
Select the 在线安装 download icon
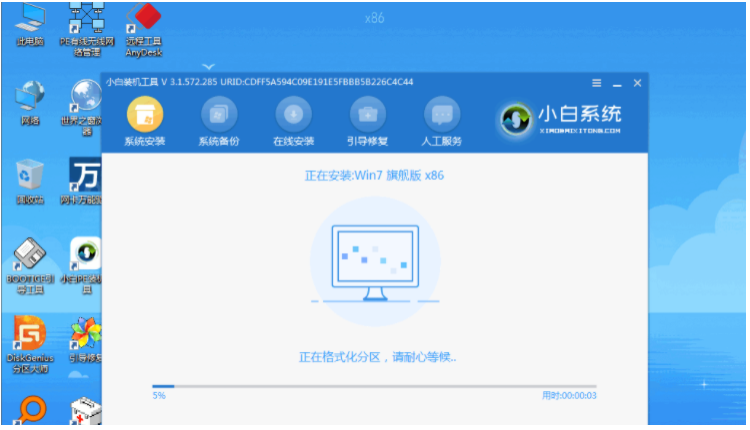293,115
